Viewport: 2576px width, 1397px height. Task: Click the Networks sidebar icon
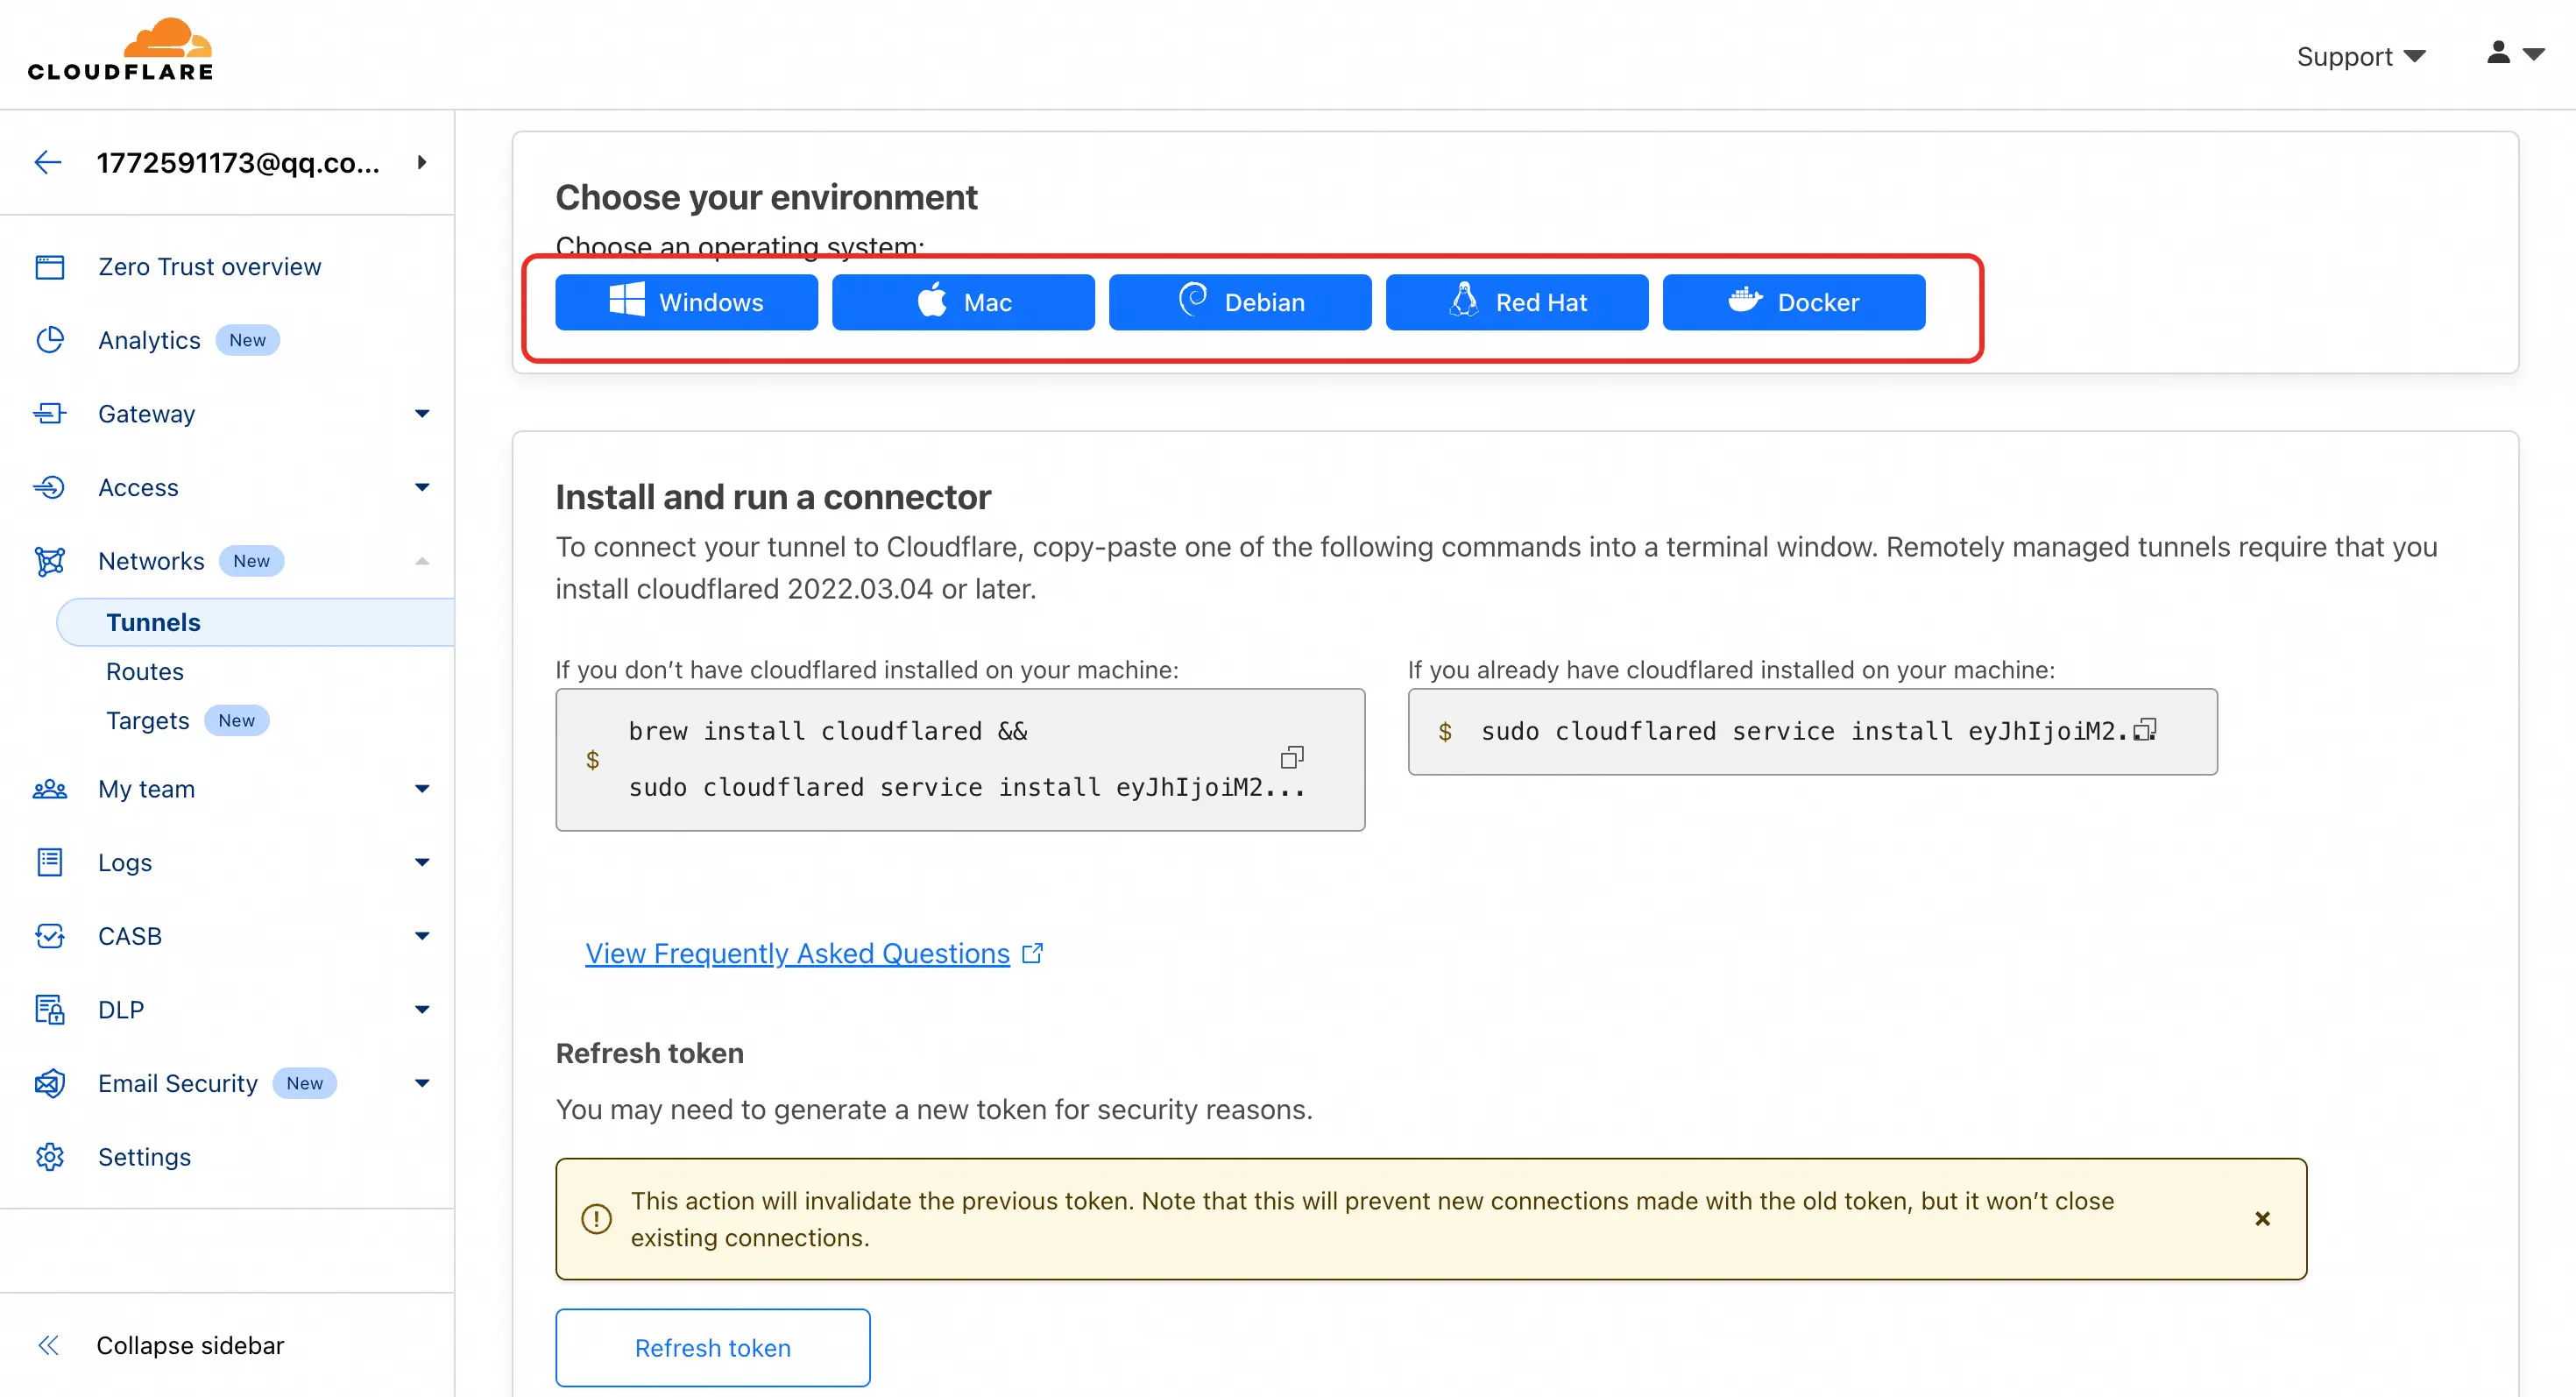49,561
